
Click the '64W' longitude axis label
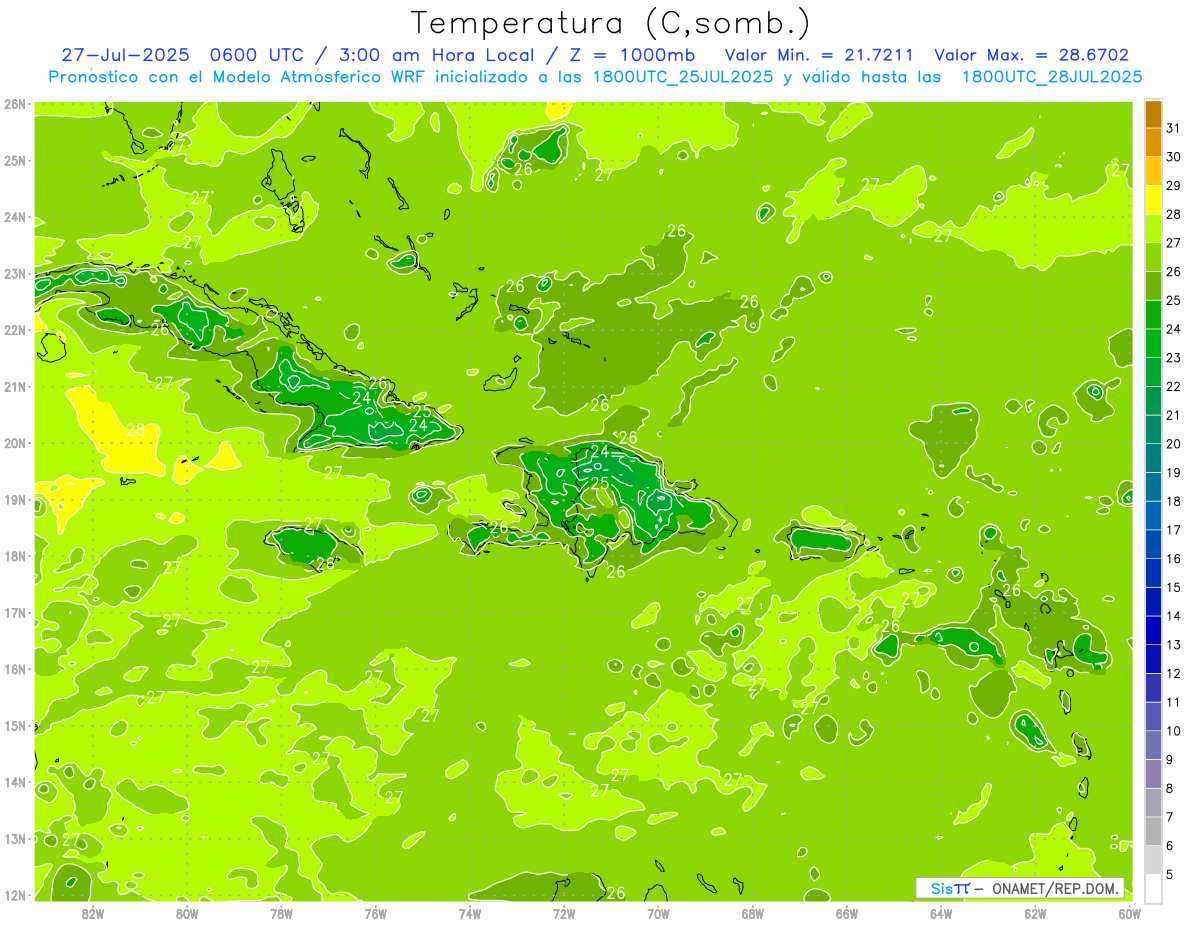coord(941,914)
